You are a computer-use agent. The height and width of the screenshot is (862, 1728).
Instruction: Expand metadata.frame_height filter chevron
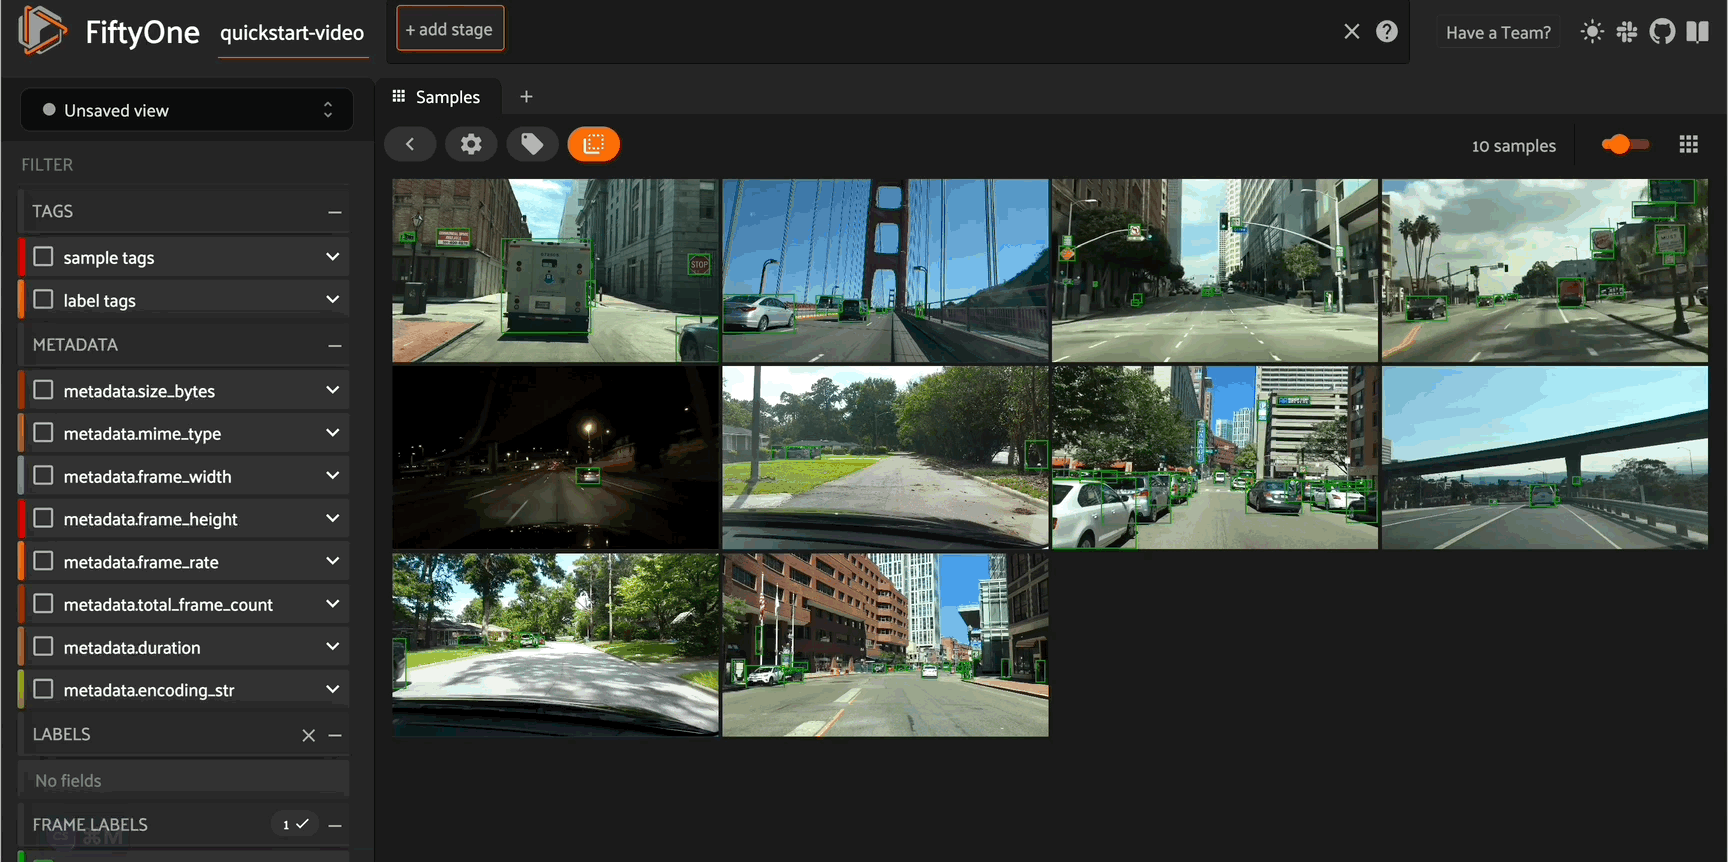[333, 518]
